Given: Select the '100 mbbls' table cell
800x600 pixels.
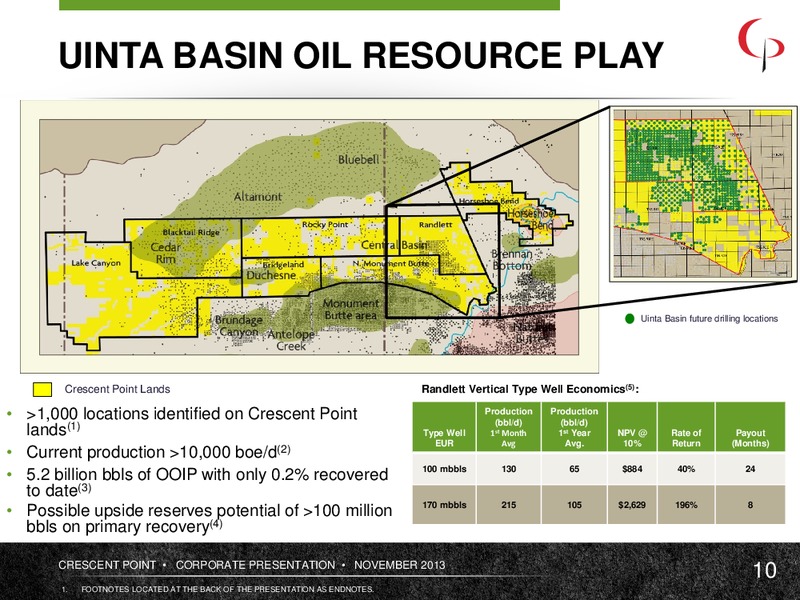Looking at the screenshot, I should pyautogui.click(x=444, y=469).
